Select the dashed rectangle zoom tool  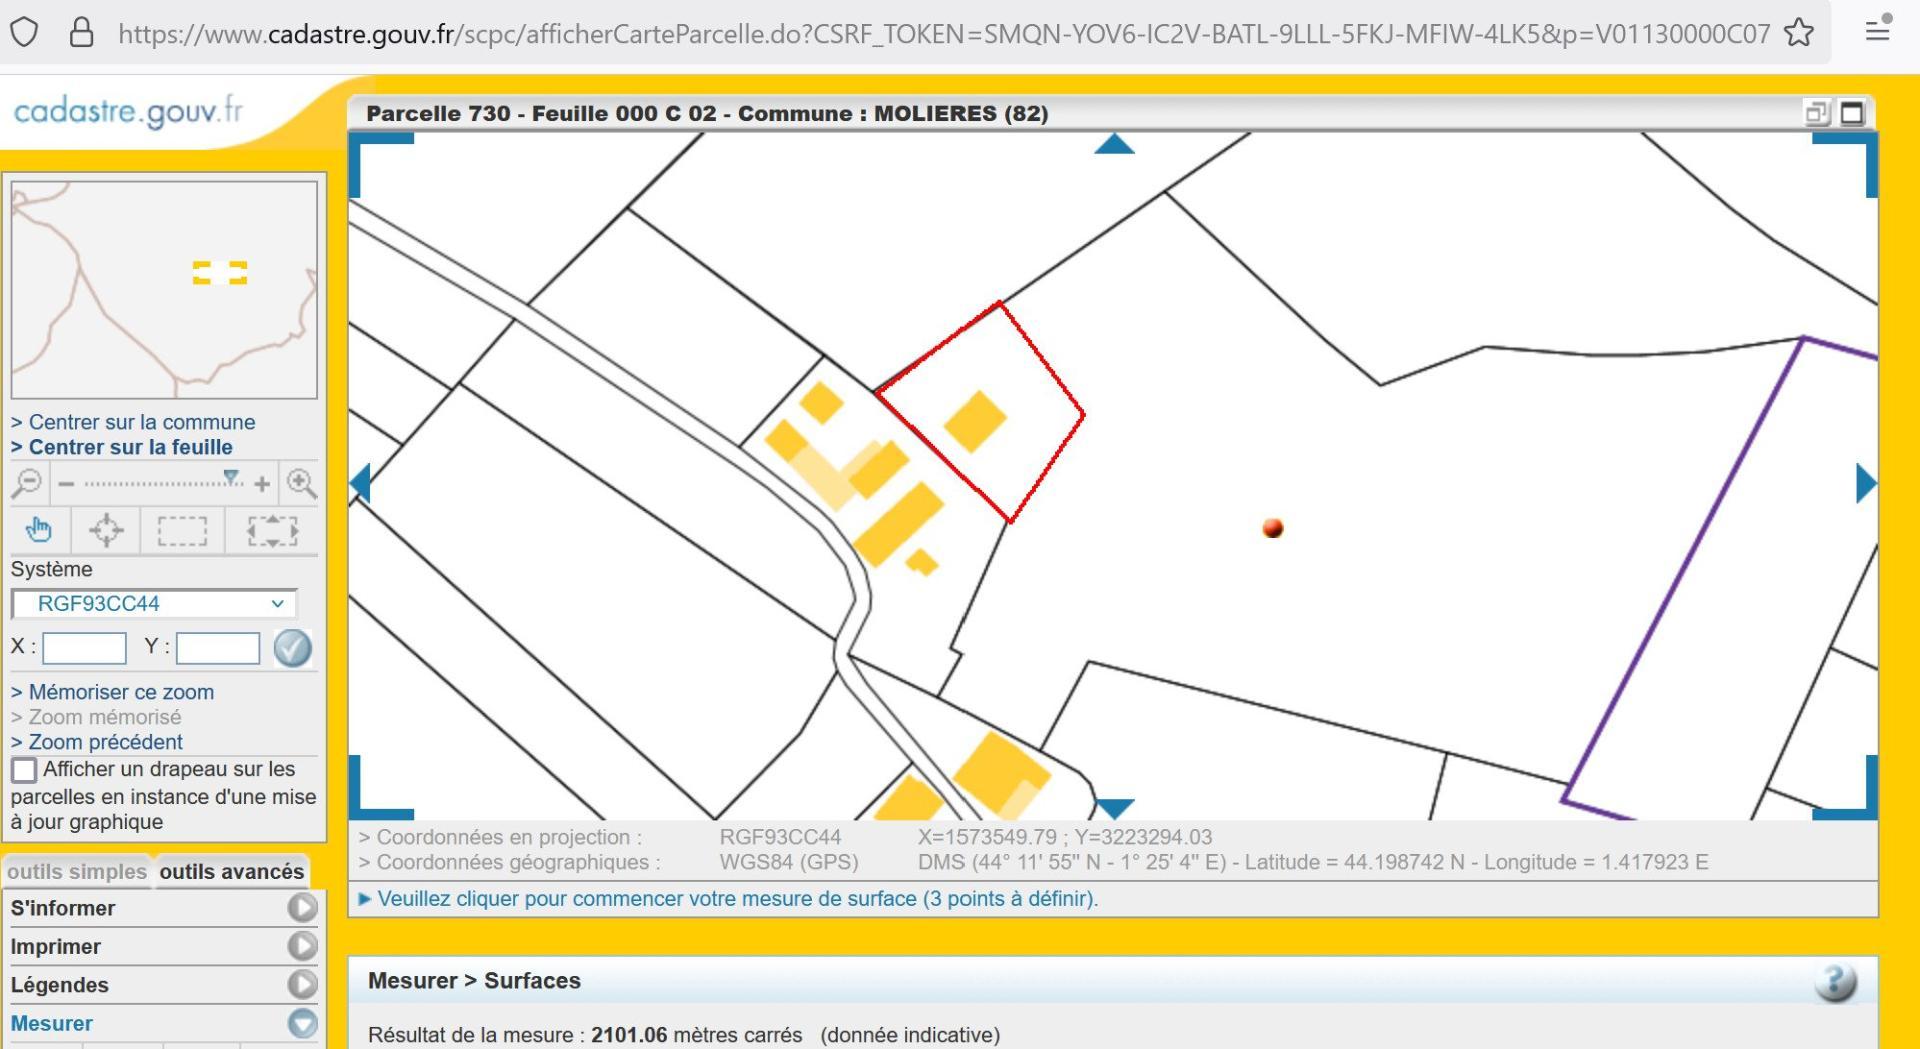tap(182, 530)
